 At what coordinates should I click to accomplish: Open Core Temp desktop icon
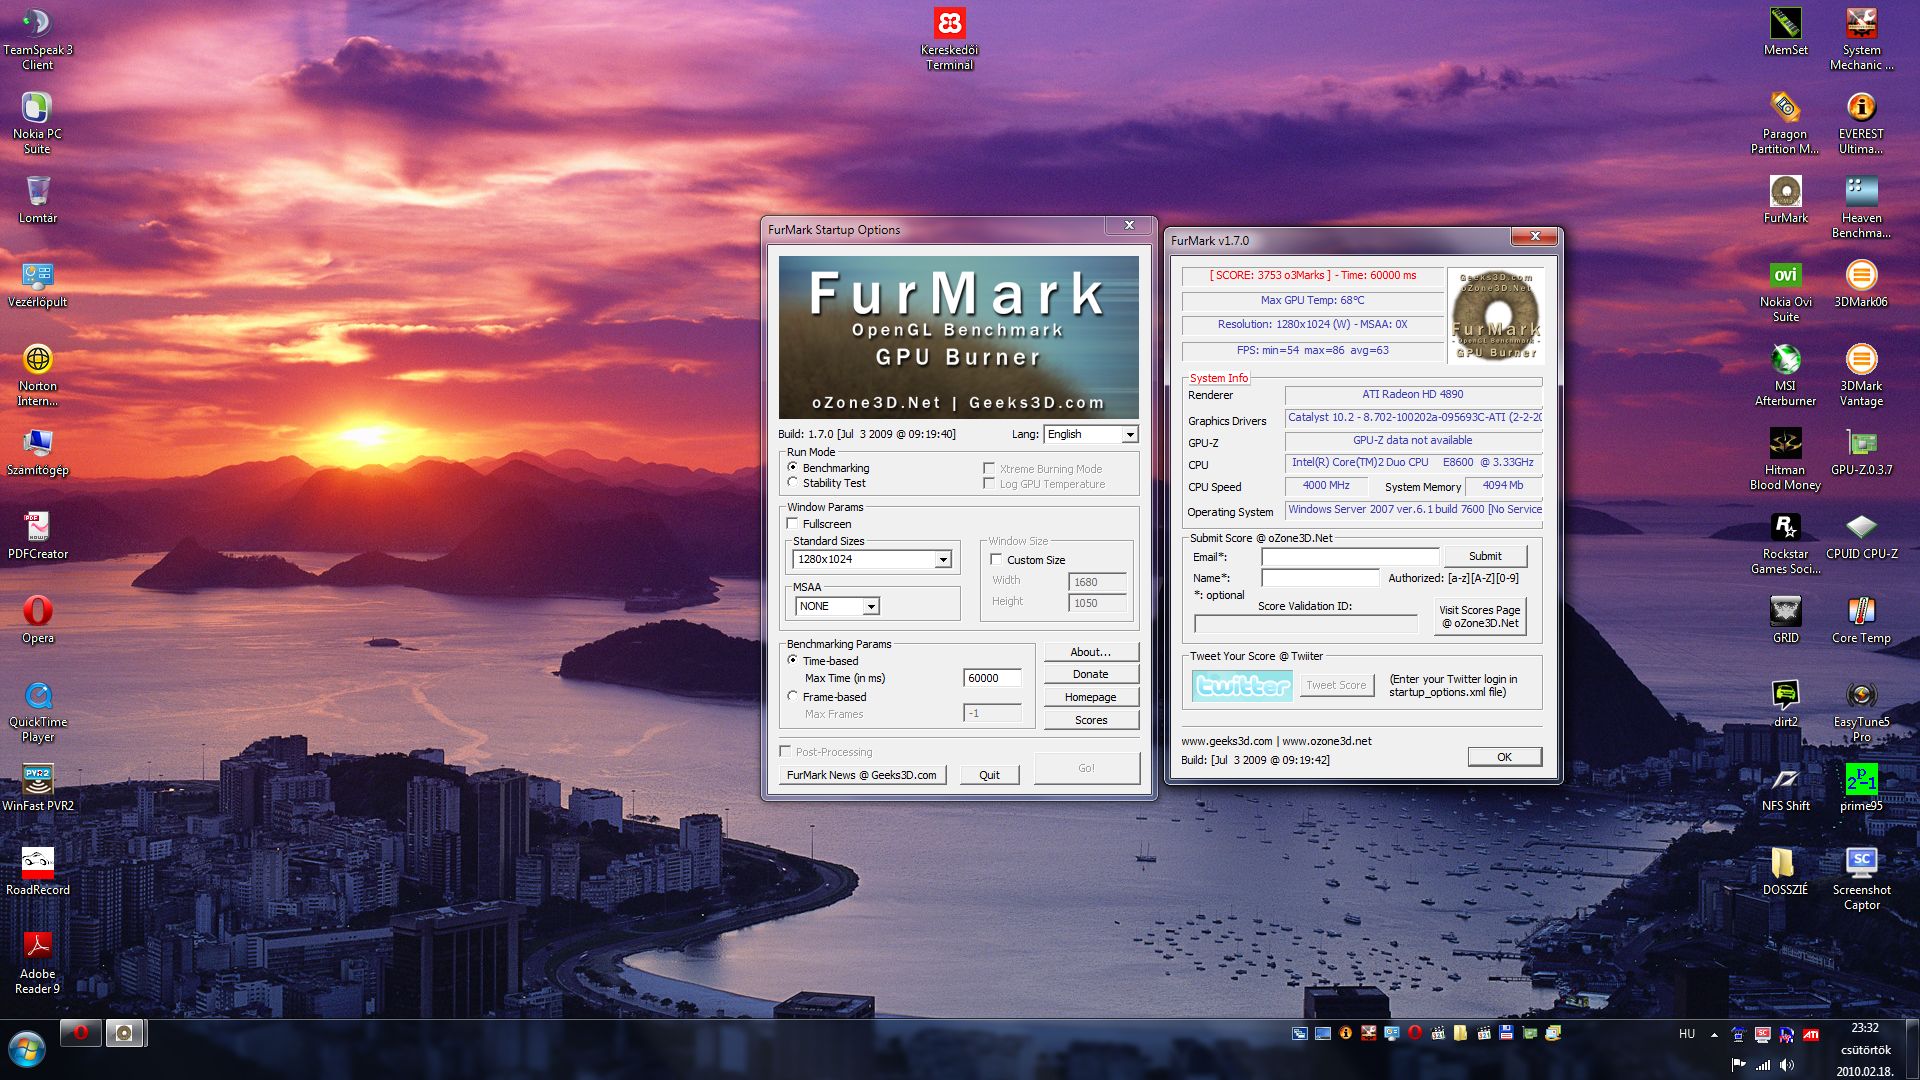pyautogui.click(x=1861, y=620)
